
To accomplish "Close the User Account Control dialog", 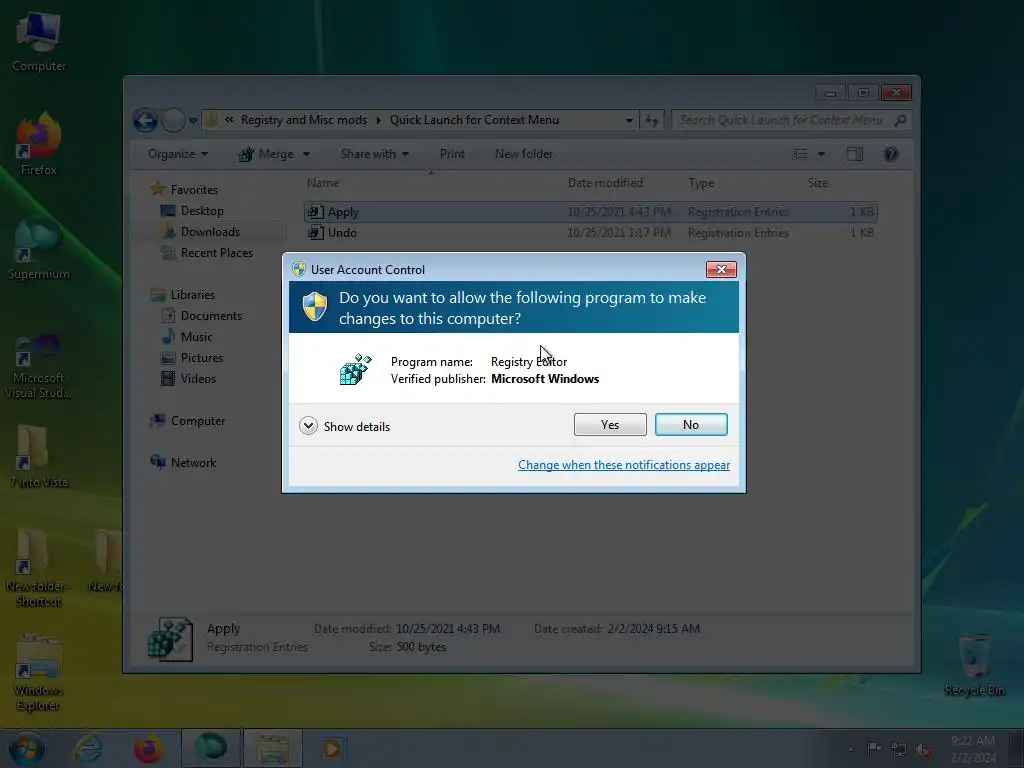I will pos(721,269).
